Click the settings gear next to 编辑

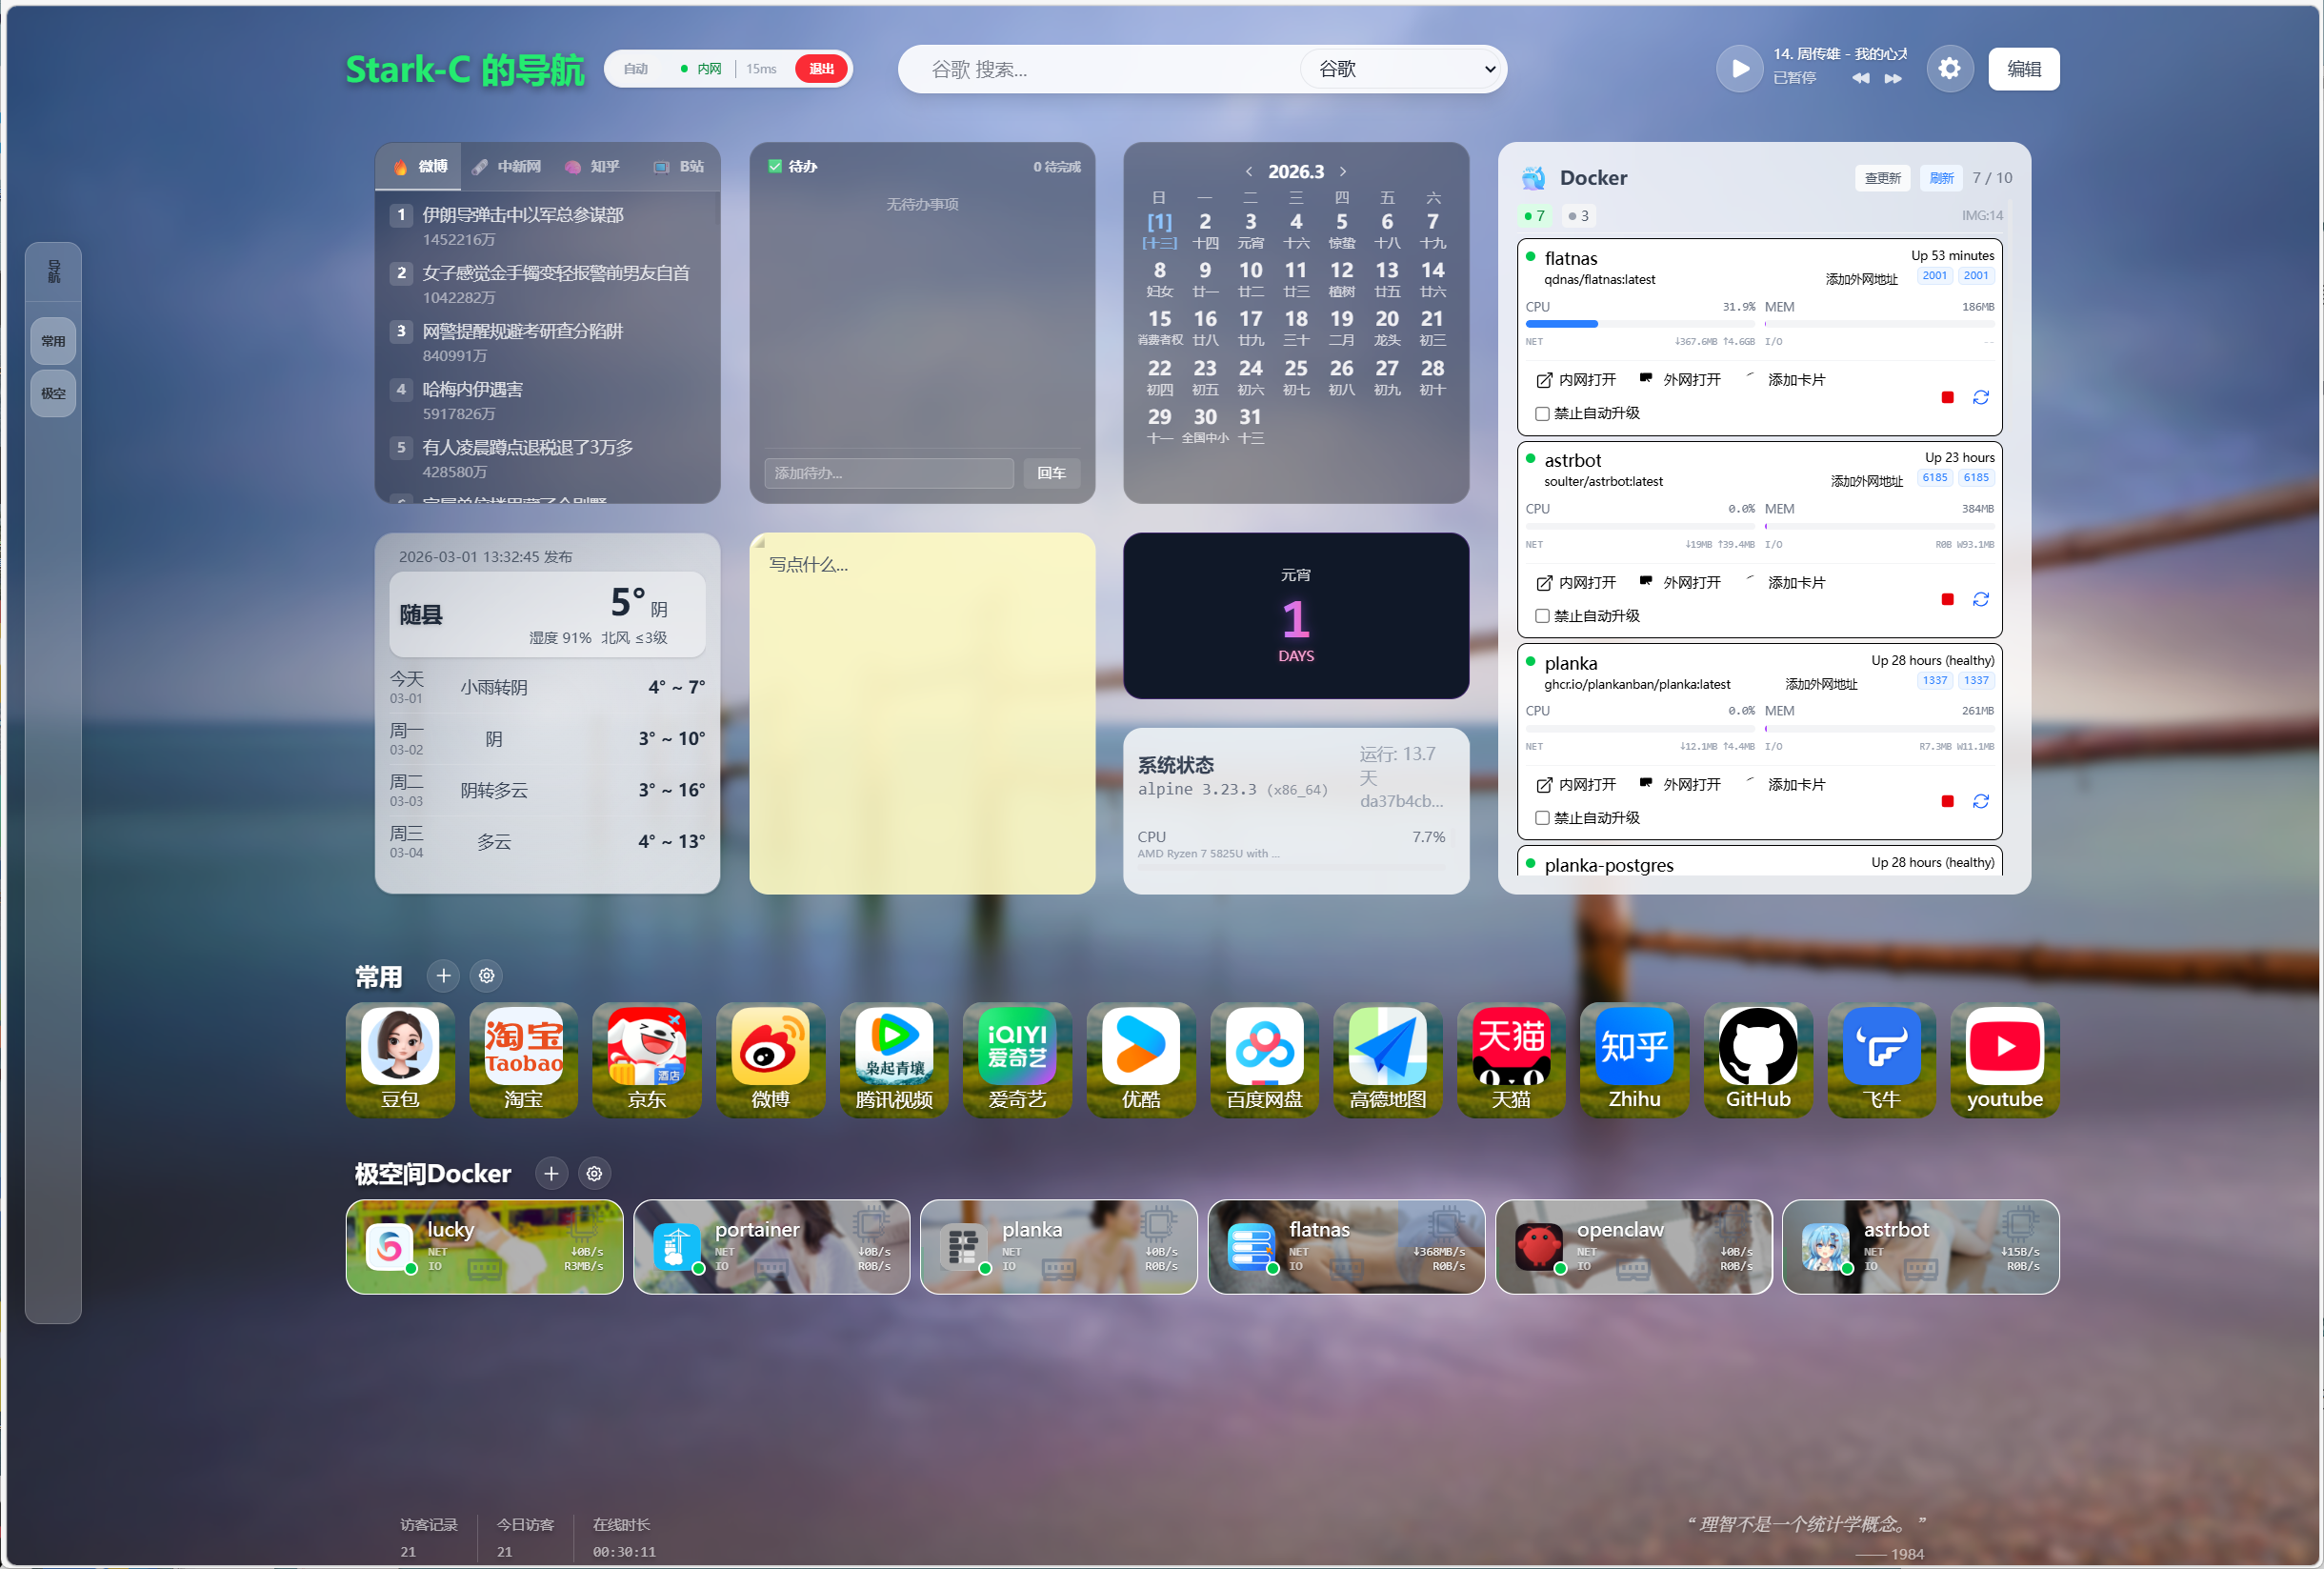(x=1949, y=69)
